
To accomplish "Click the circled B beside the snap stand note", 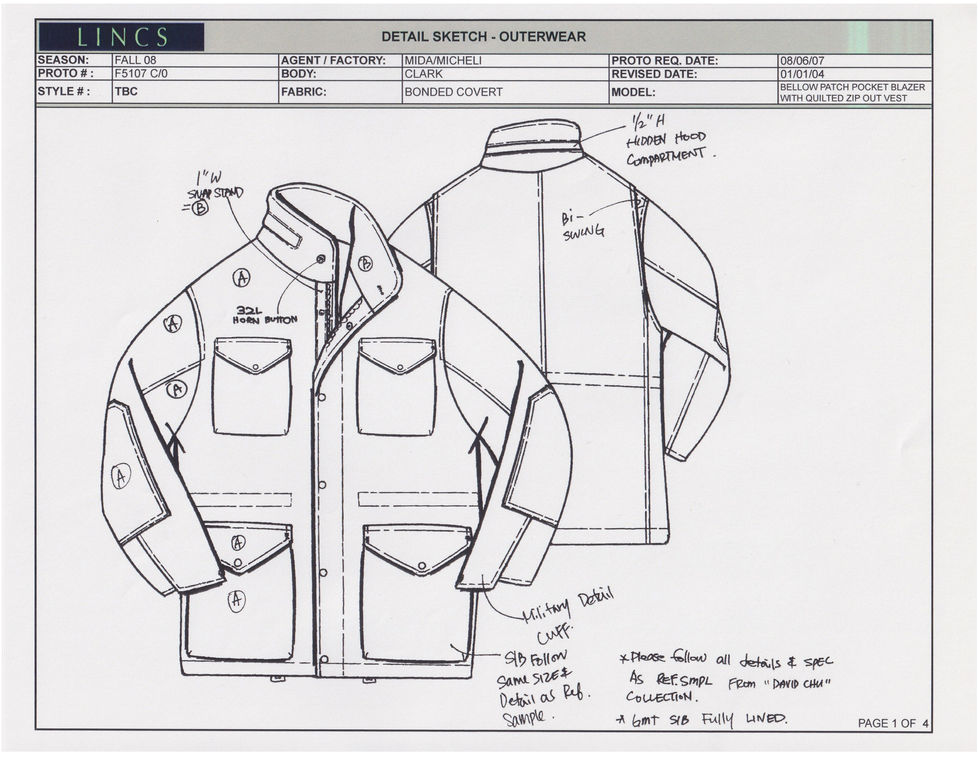I will coord(199,209).
